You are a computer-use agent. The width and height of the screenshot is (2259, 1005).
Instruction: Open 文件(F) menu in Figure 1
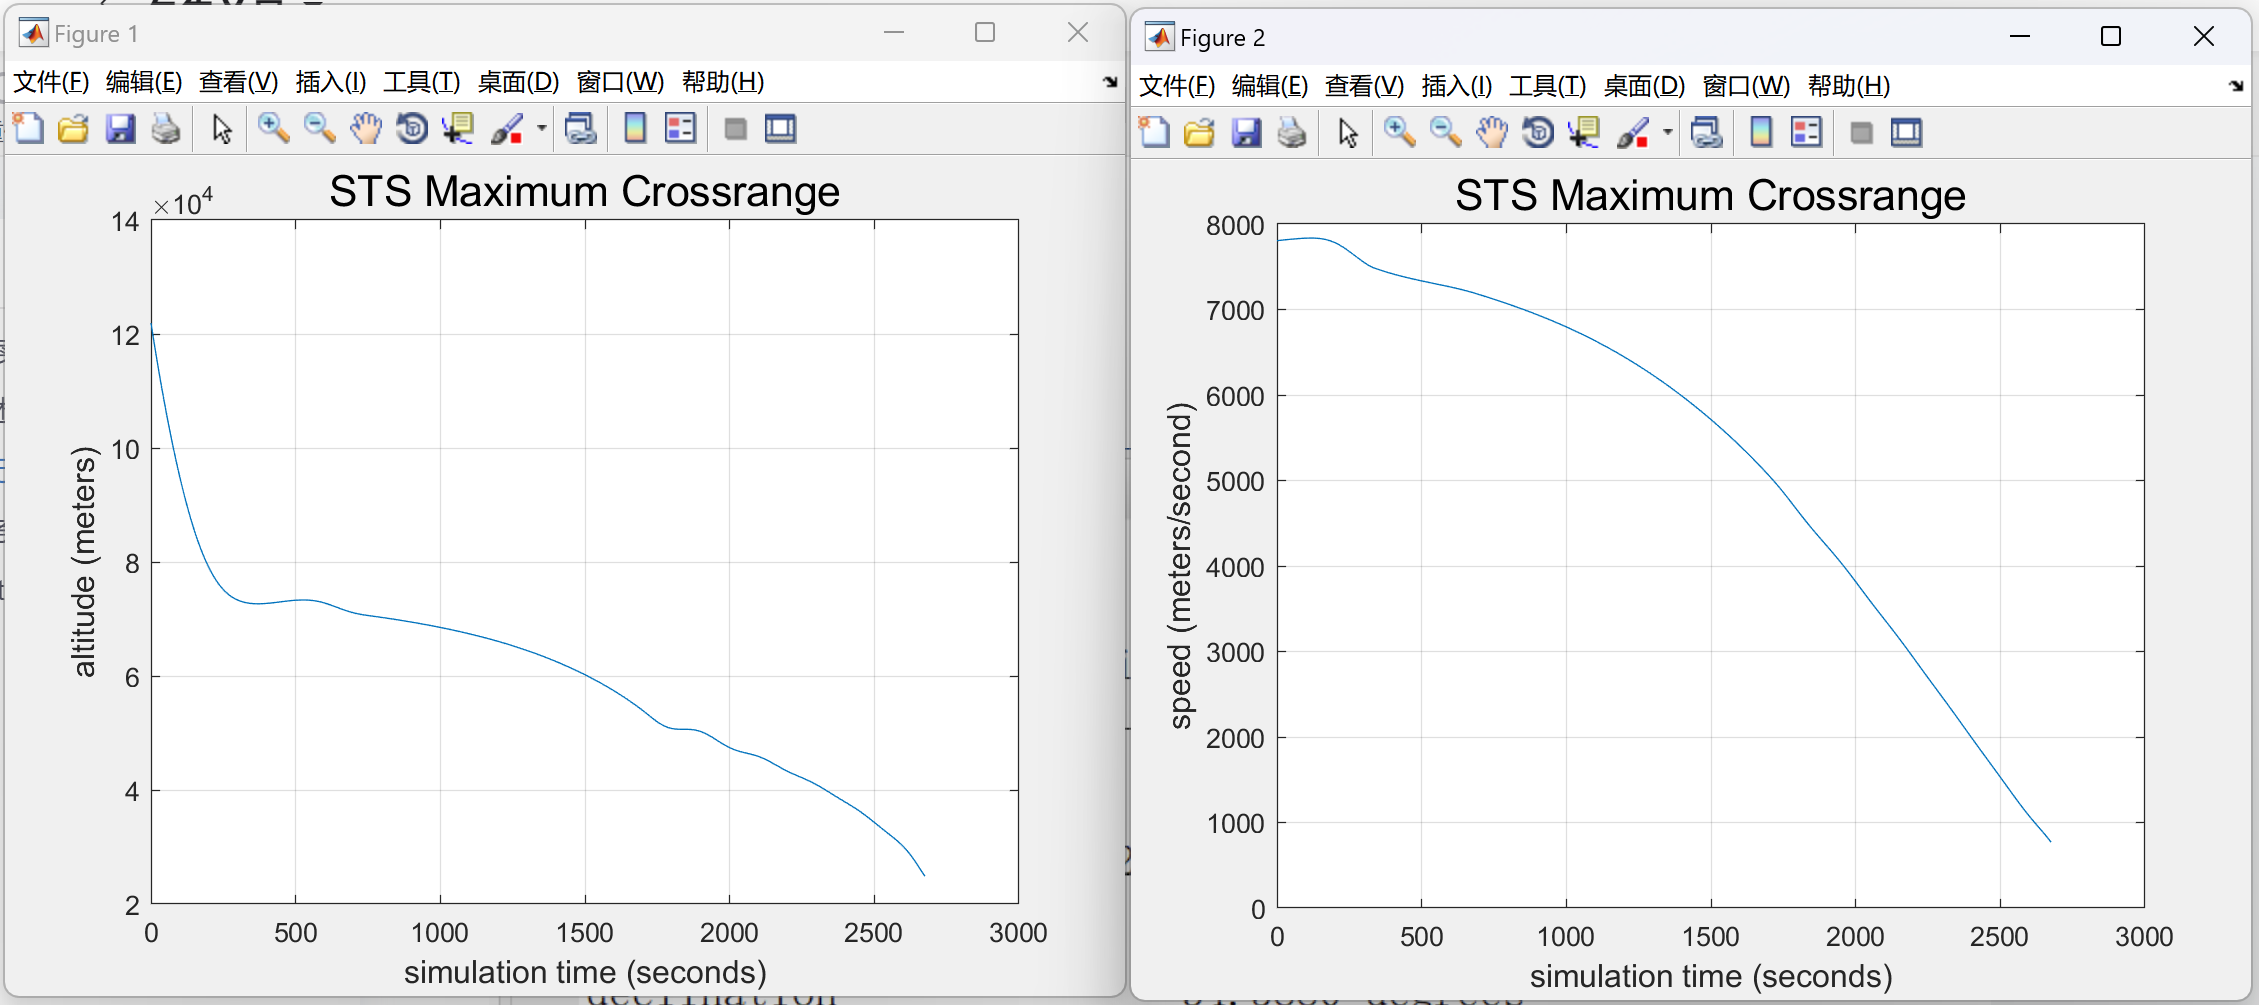coord(51,82)
